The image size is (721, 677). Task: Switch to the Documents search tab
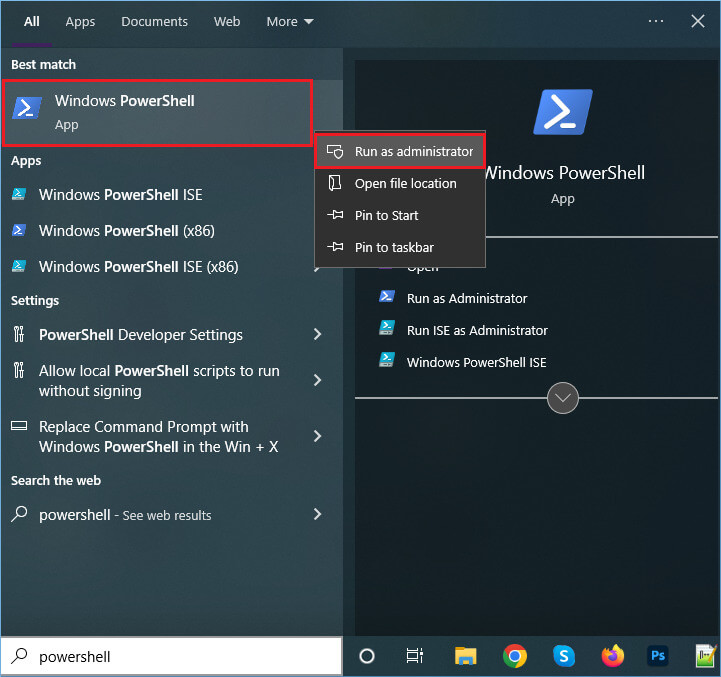pyautogui.click(x=154, y=22)
